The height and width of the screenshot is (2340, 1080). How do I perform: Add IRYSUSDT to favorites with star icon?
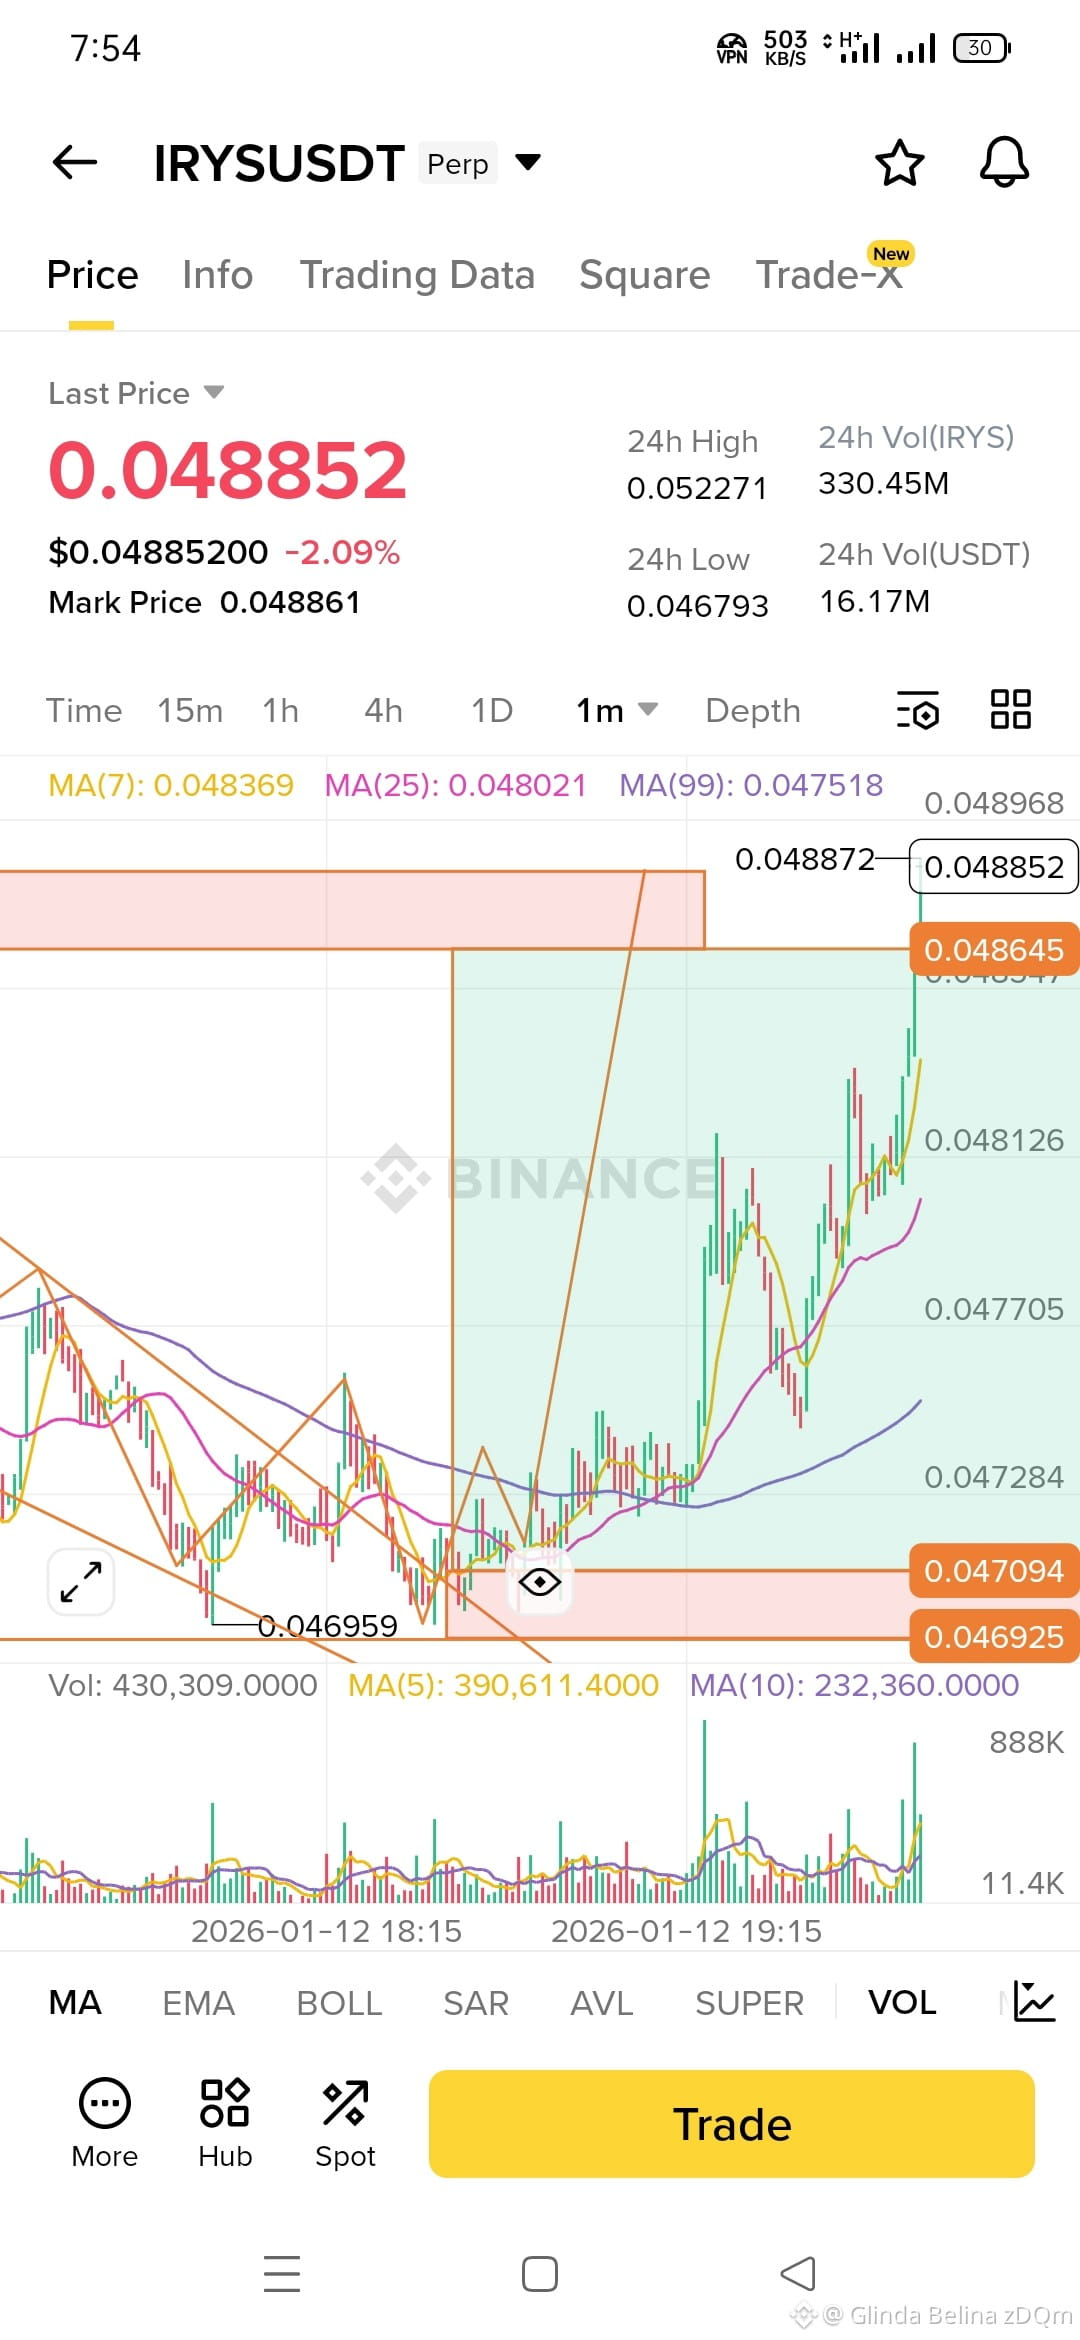pos(899,162)
